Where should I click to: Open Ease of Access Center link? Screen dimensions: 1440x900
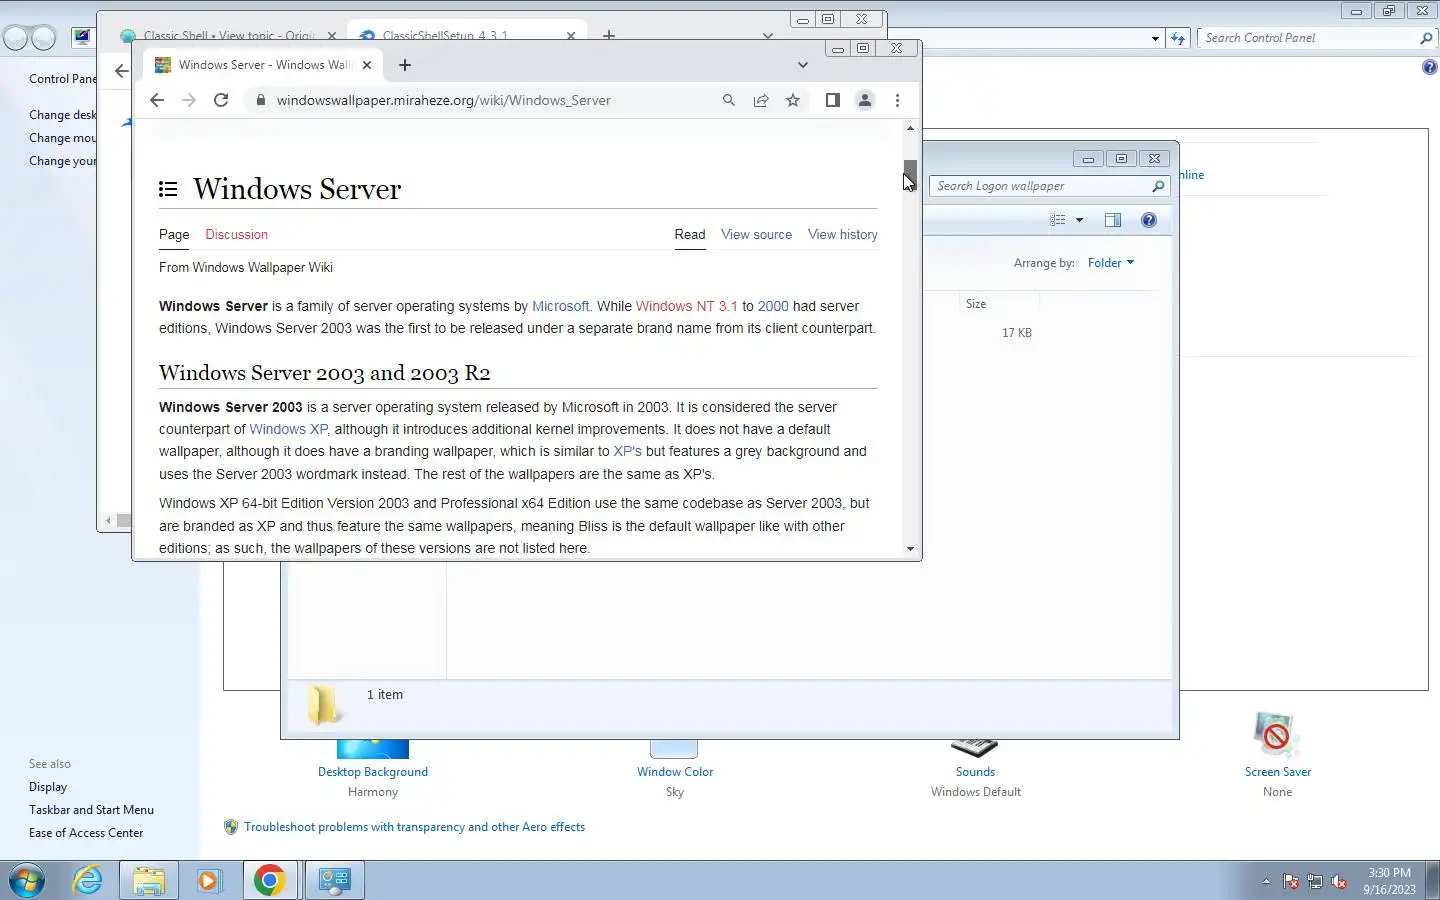86,833
